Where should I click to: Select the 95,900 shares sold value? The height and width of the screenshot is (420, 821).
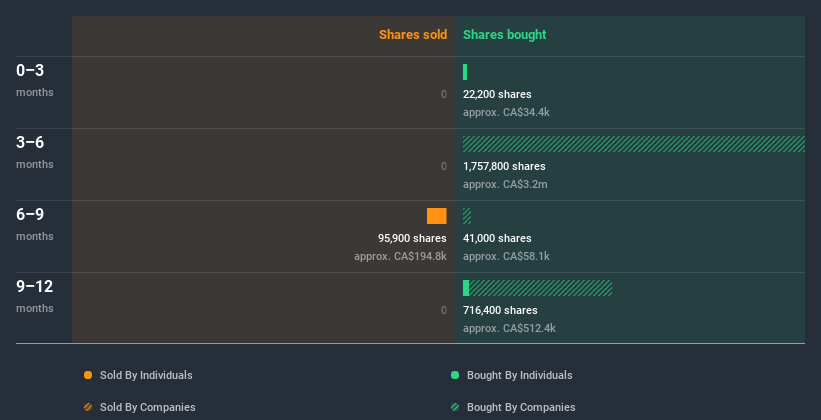[412, 238]
